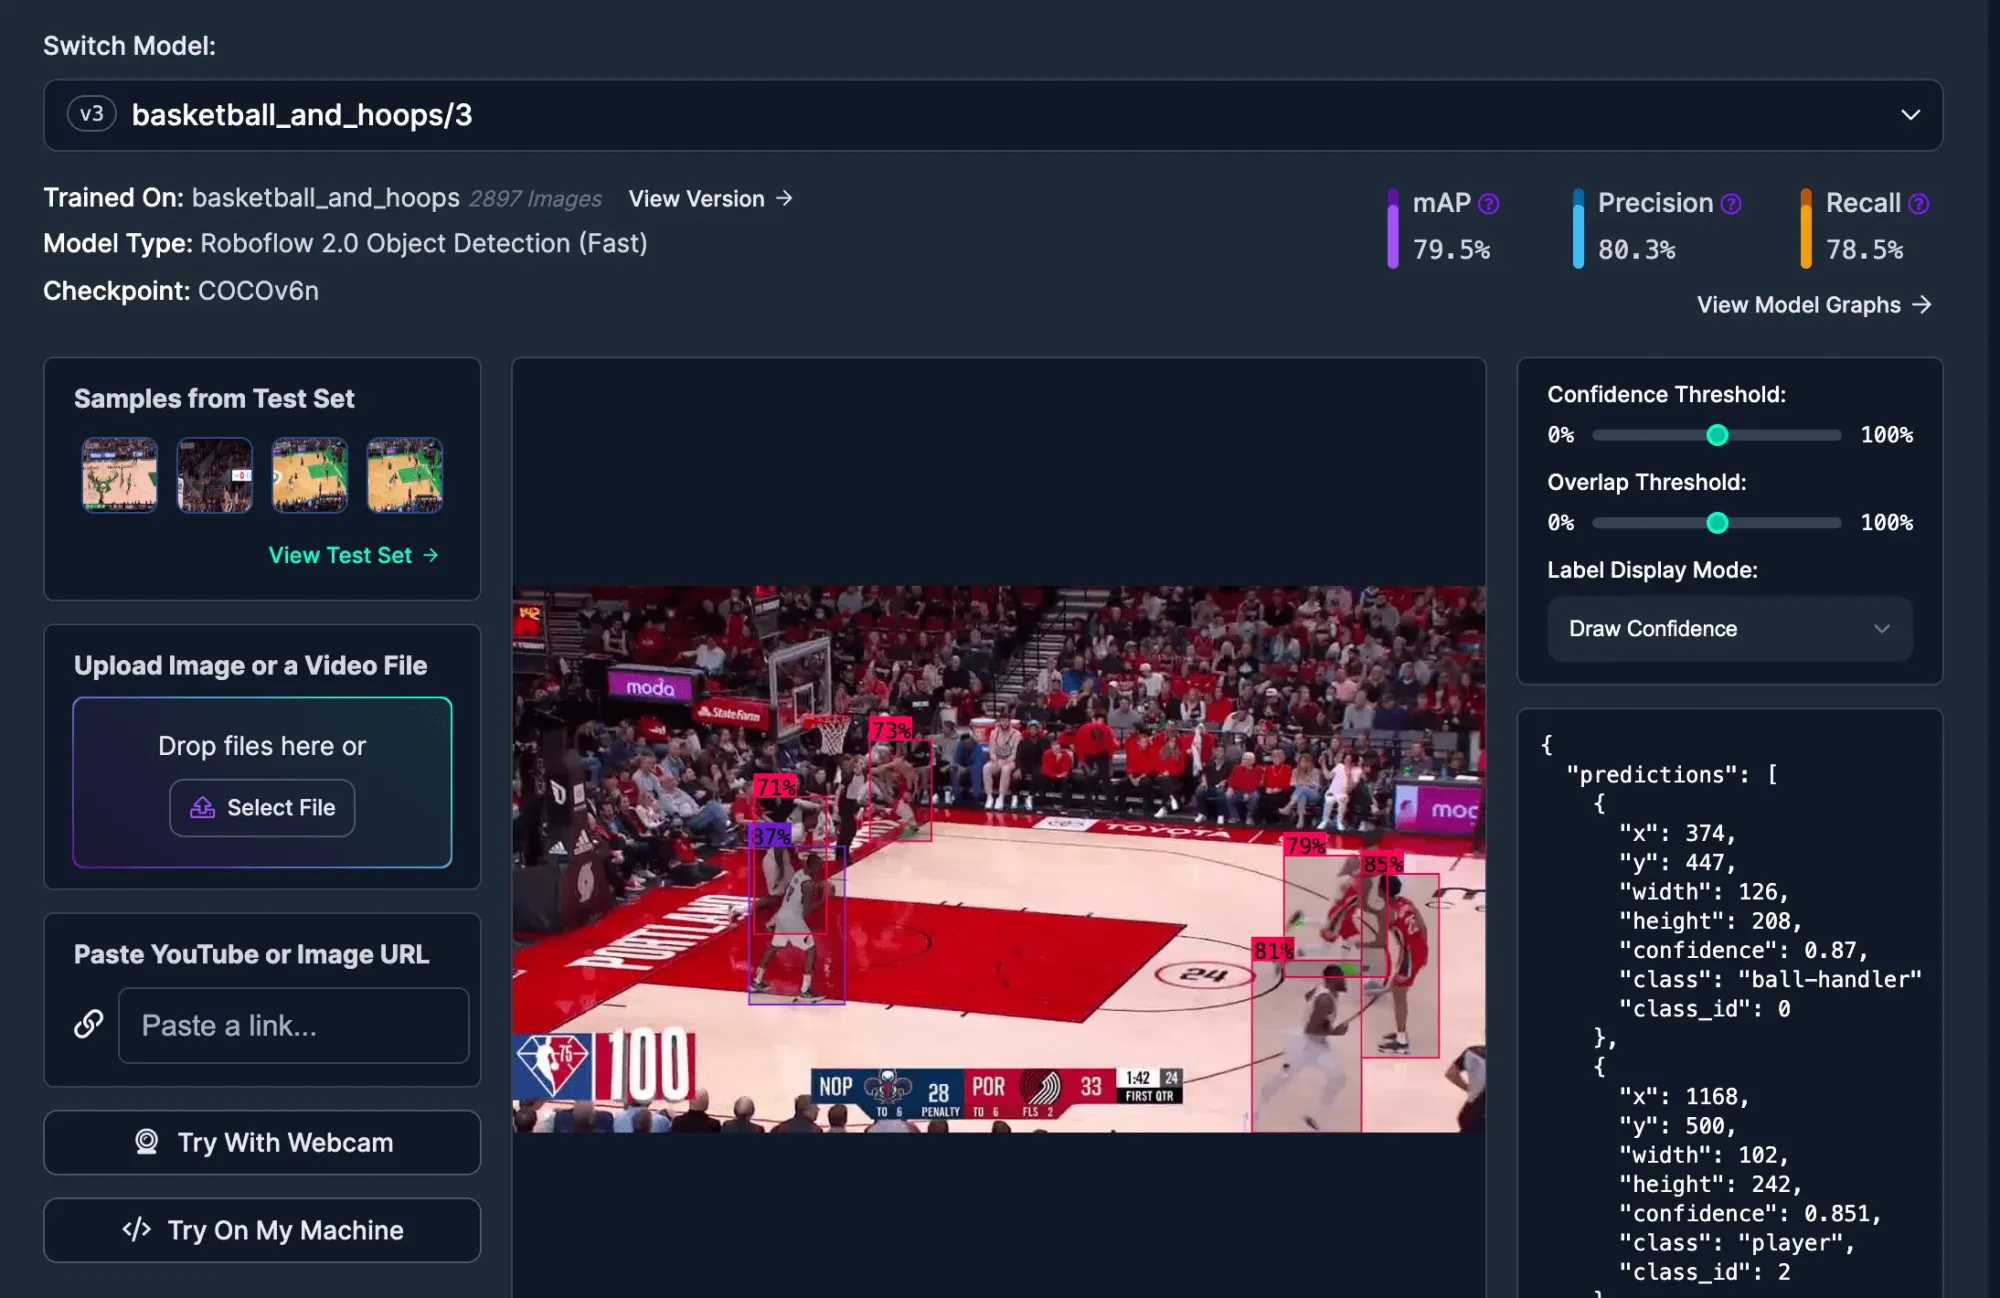The width and height of the screenshot is (2000, 1298).
Task: Select the first test set sample thumbnail
Action: coord(120,475)
